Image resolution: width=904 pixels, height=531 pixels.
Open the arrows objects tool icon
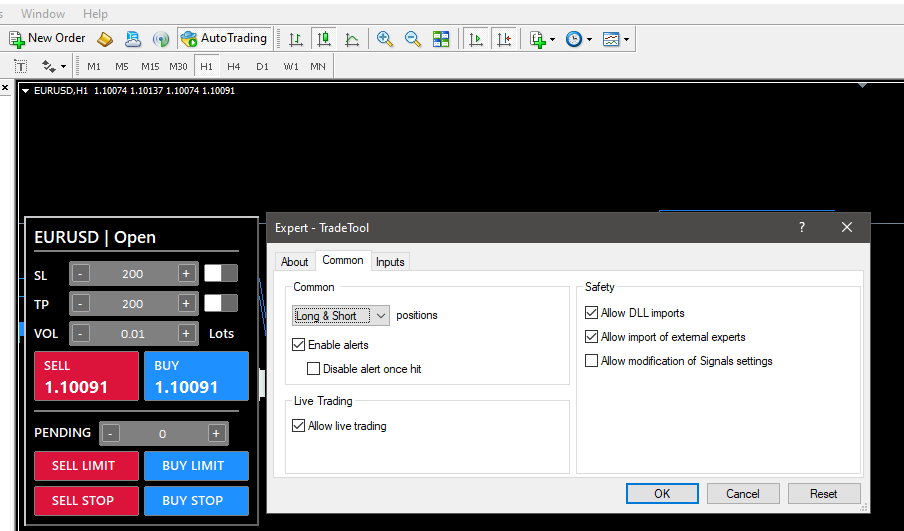(48, 66)
